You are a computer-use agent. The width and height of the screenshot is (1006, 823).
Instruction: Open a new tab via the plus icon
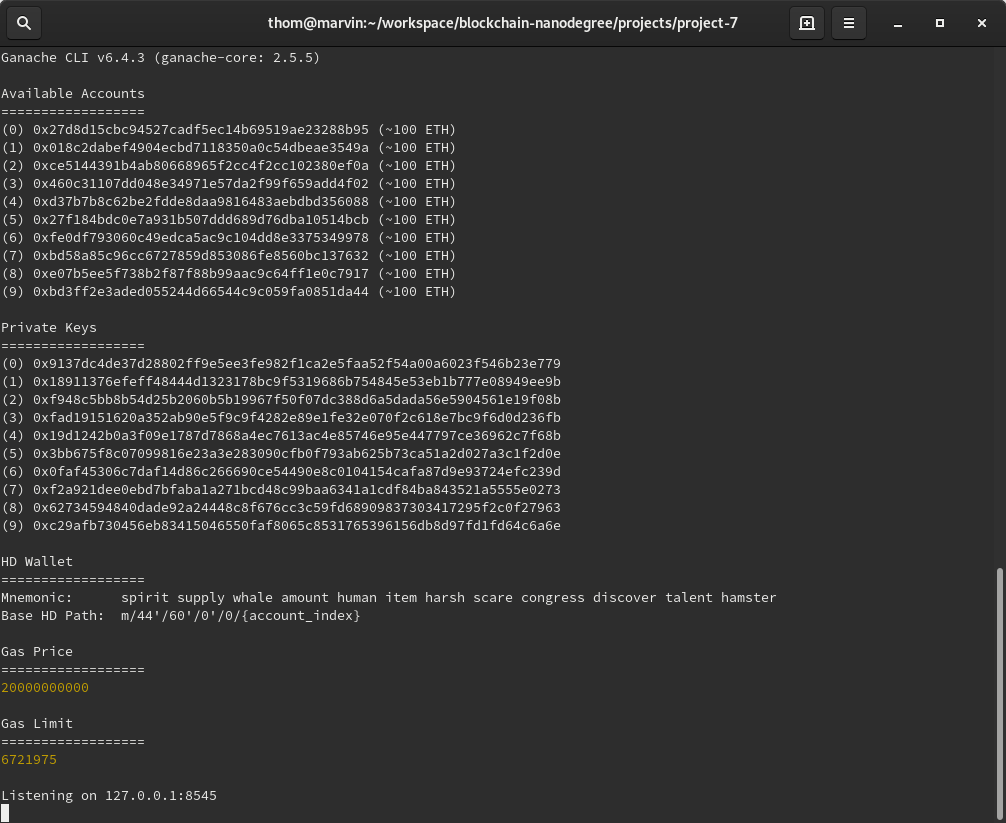pyautogui.click(x=806, y=23)
